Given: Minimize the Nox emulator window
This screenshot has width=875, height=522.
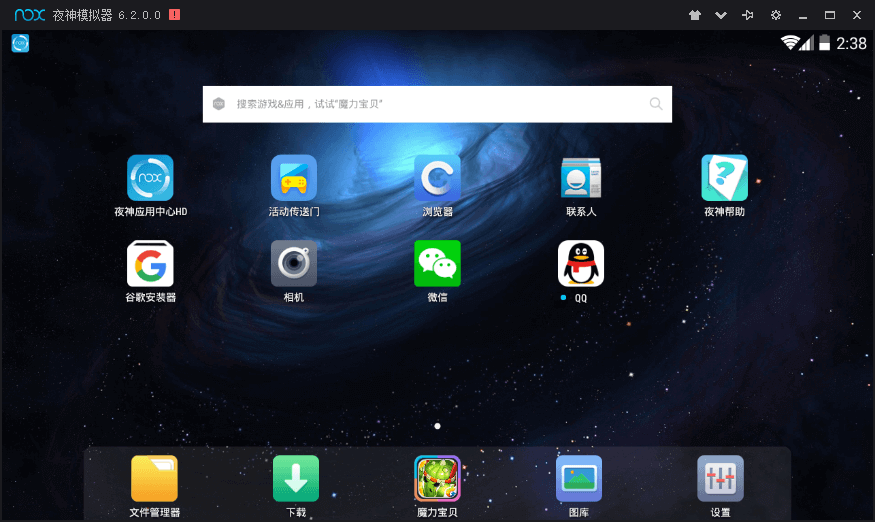Looking at the screenshot, I should click(803, 16).
